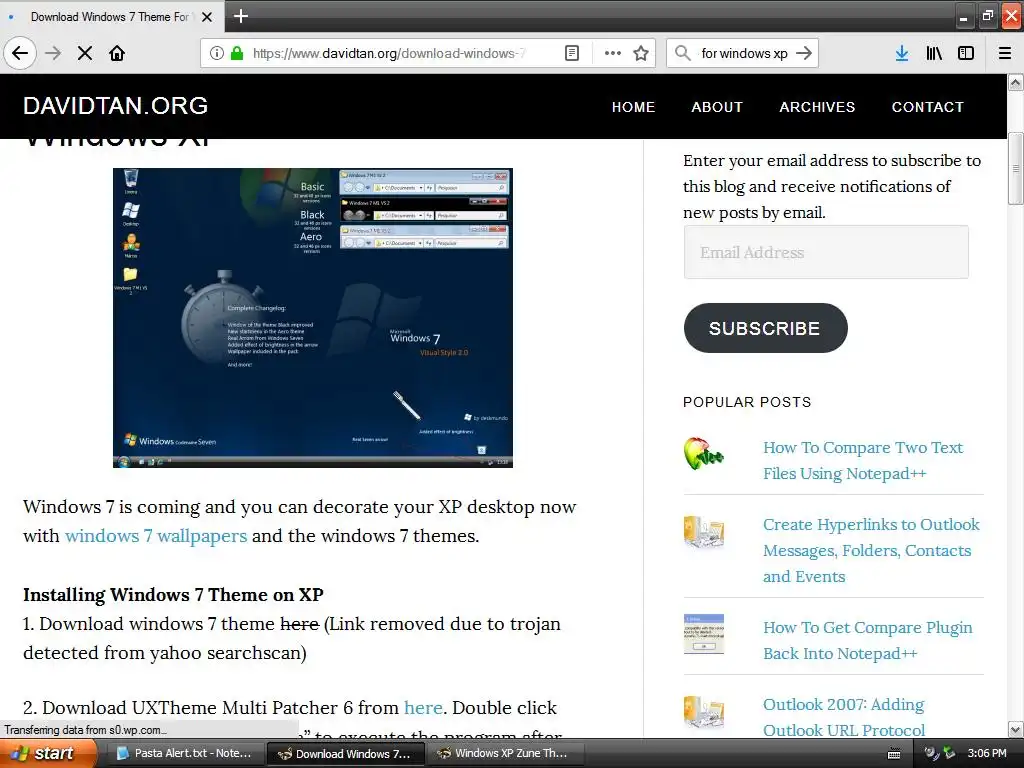Close the Download Windows 7 Theme tab

[207, 17]
